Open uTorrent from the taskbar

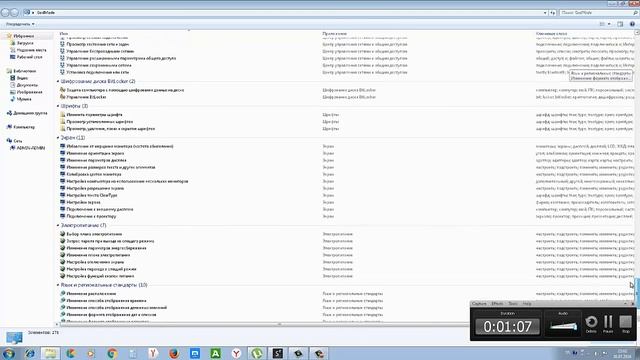(257, 353)
